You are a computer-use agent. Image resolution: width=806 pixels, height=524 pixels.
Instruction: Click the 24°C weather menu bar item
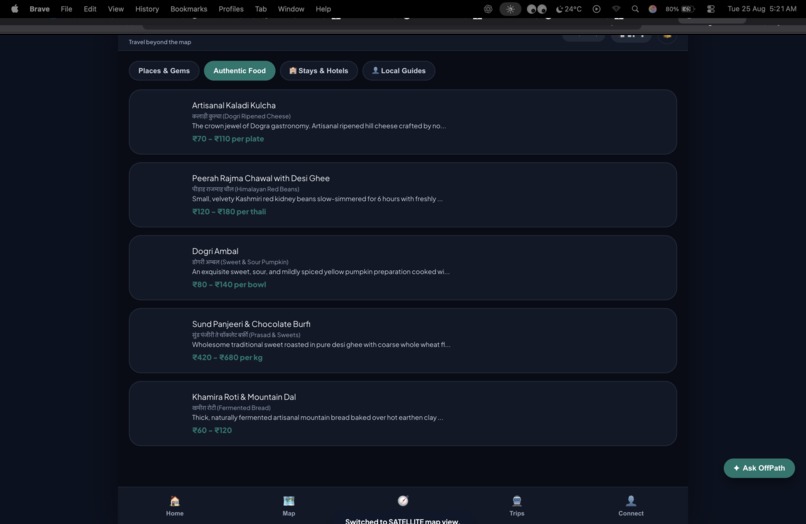click(569, 9)
